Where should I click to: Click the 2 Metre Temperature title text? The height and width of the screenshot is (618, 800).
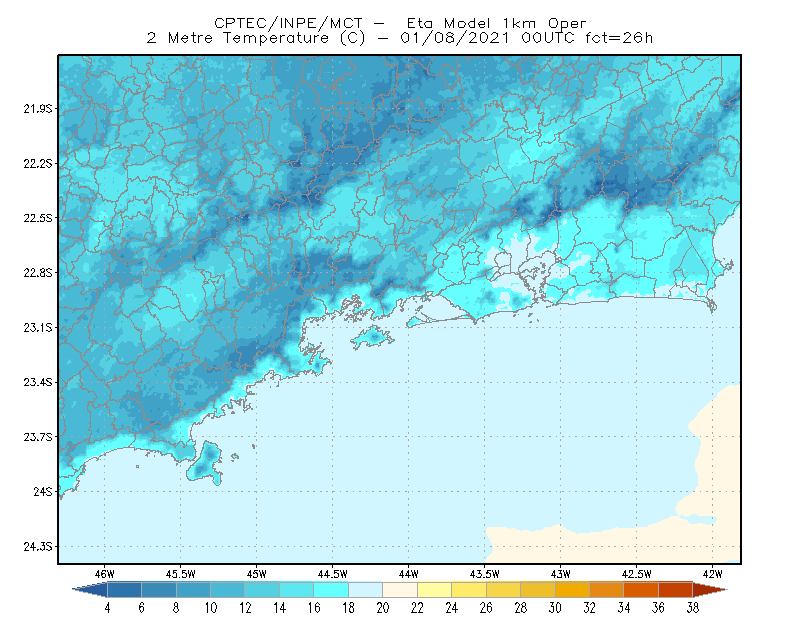pos(238,38)
